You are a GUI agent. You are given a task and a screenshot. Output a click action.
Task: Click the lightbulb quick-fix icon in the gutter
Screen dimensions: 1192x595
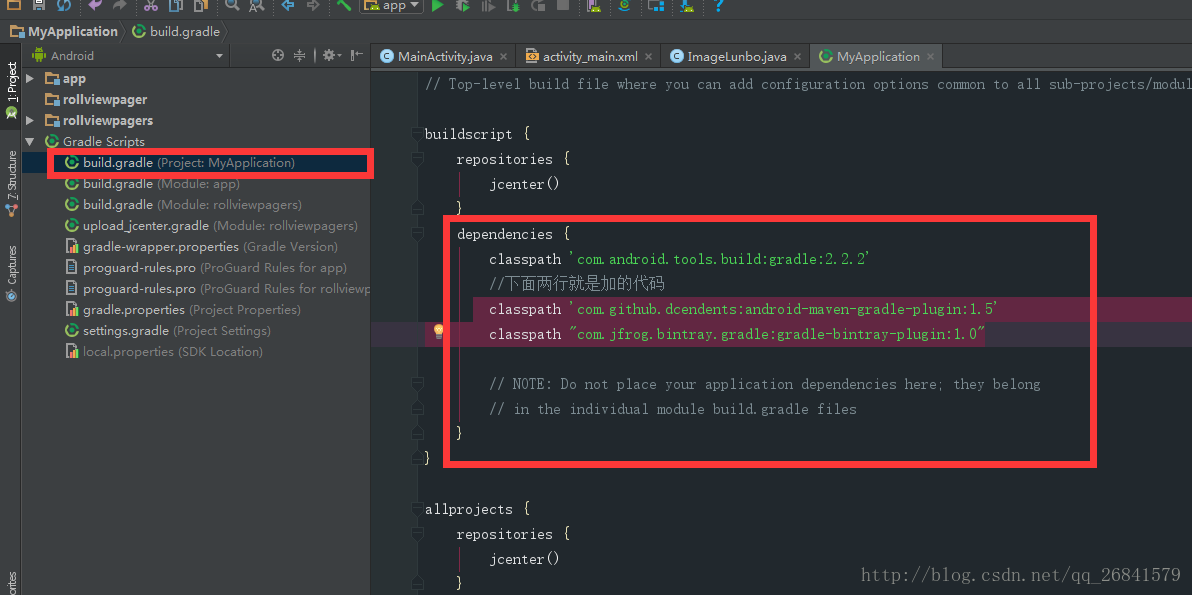pos(438,331)
